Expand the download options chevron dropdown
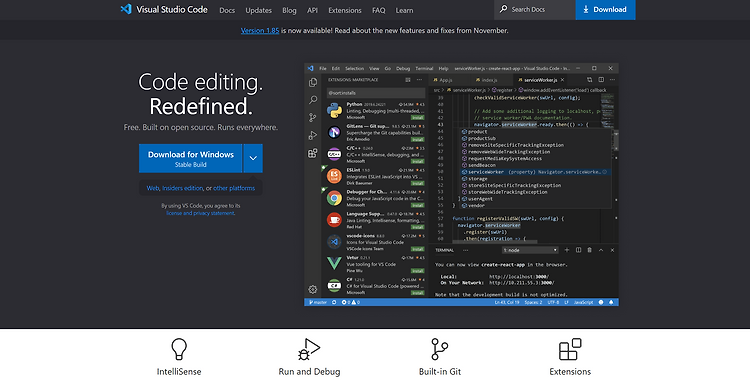 [253, 158]
